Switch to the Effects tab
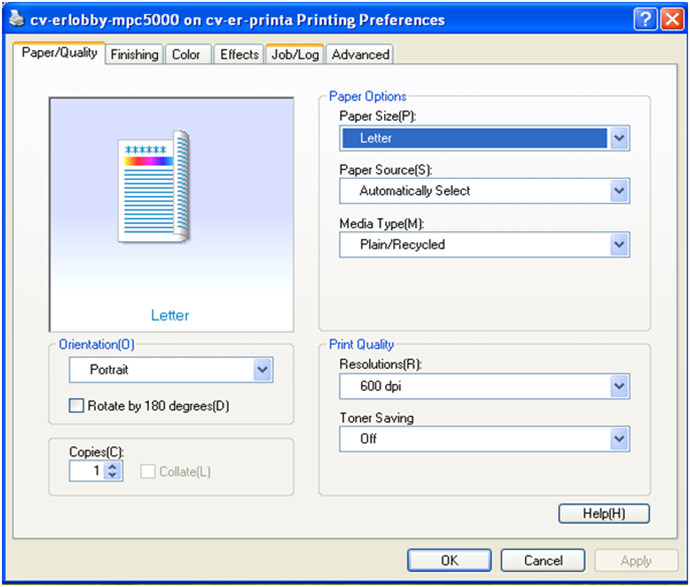 point(239,55)
